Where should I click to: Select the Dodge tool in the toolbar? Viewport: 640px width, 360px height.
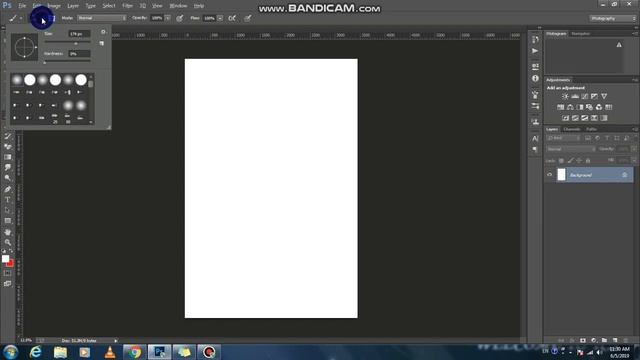[x=7, y=178]
